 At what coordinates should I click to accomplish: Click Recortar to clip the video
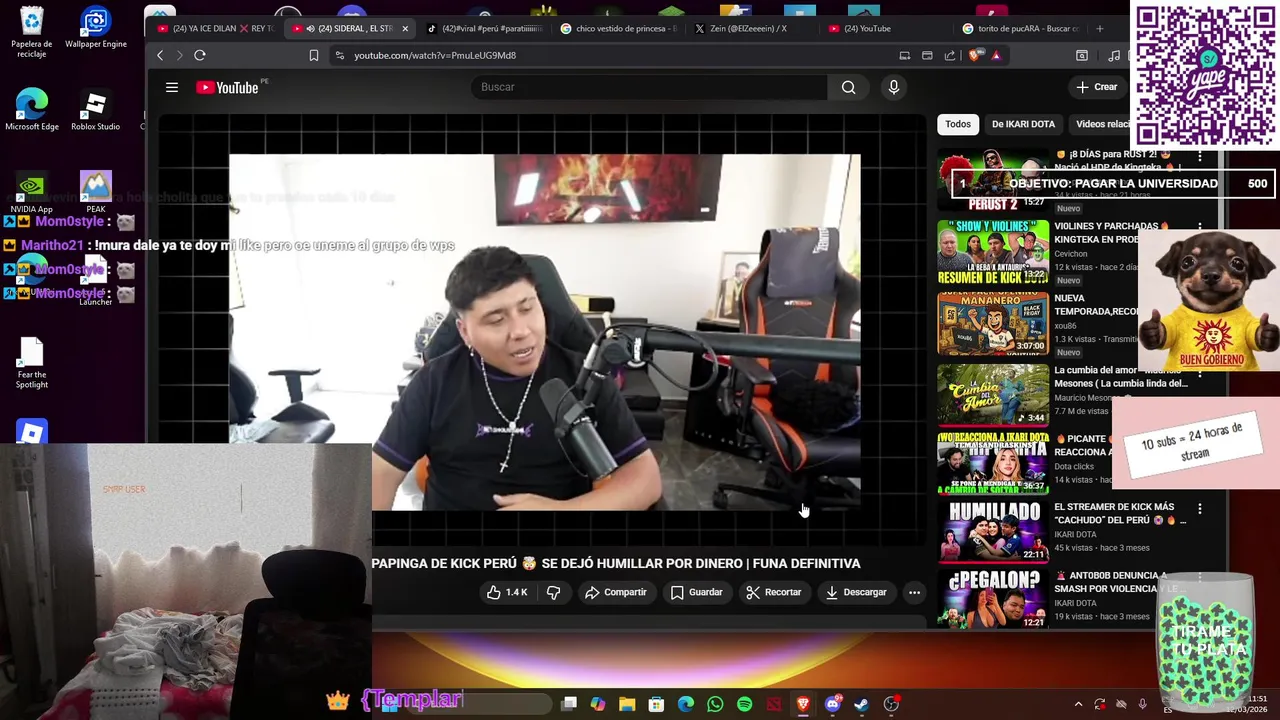click(773, 592)
